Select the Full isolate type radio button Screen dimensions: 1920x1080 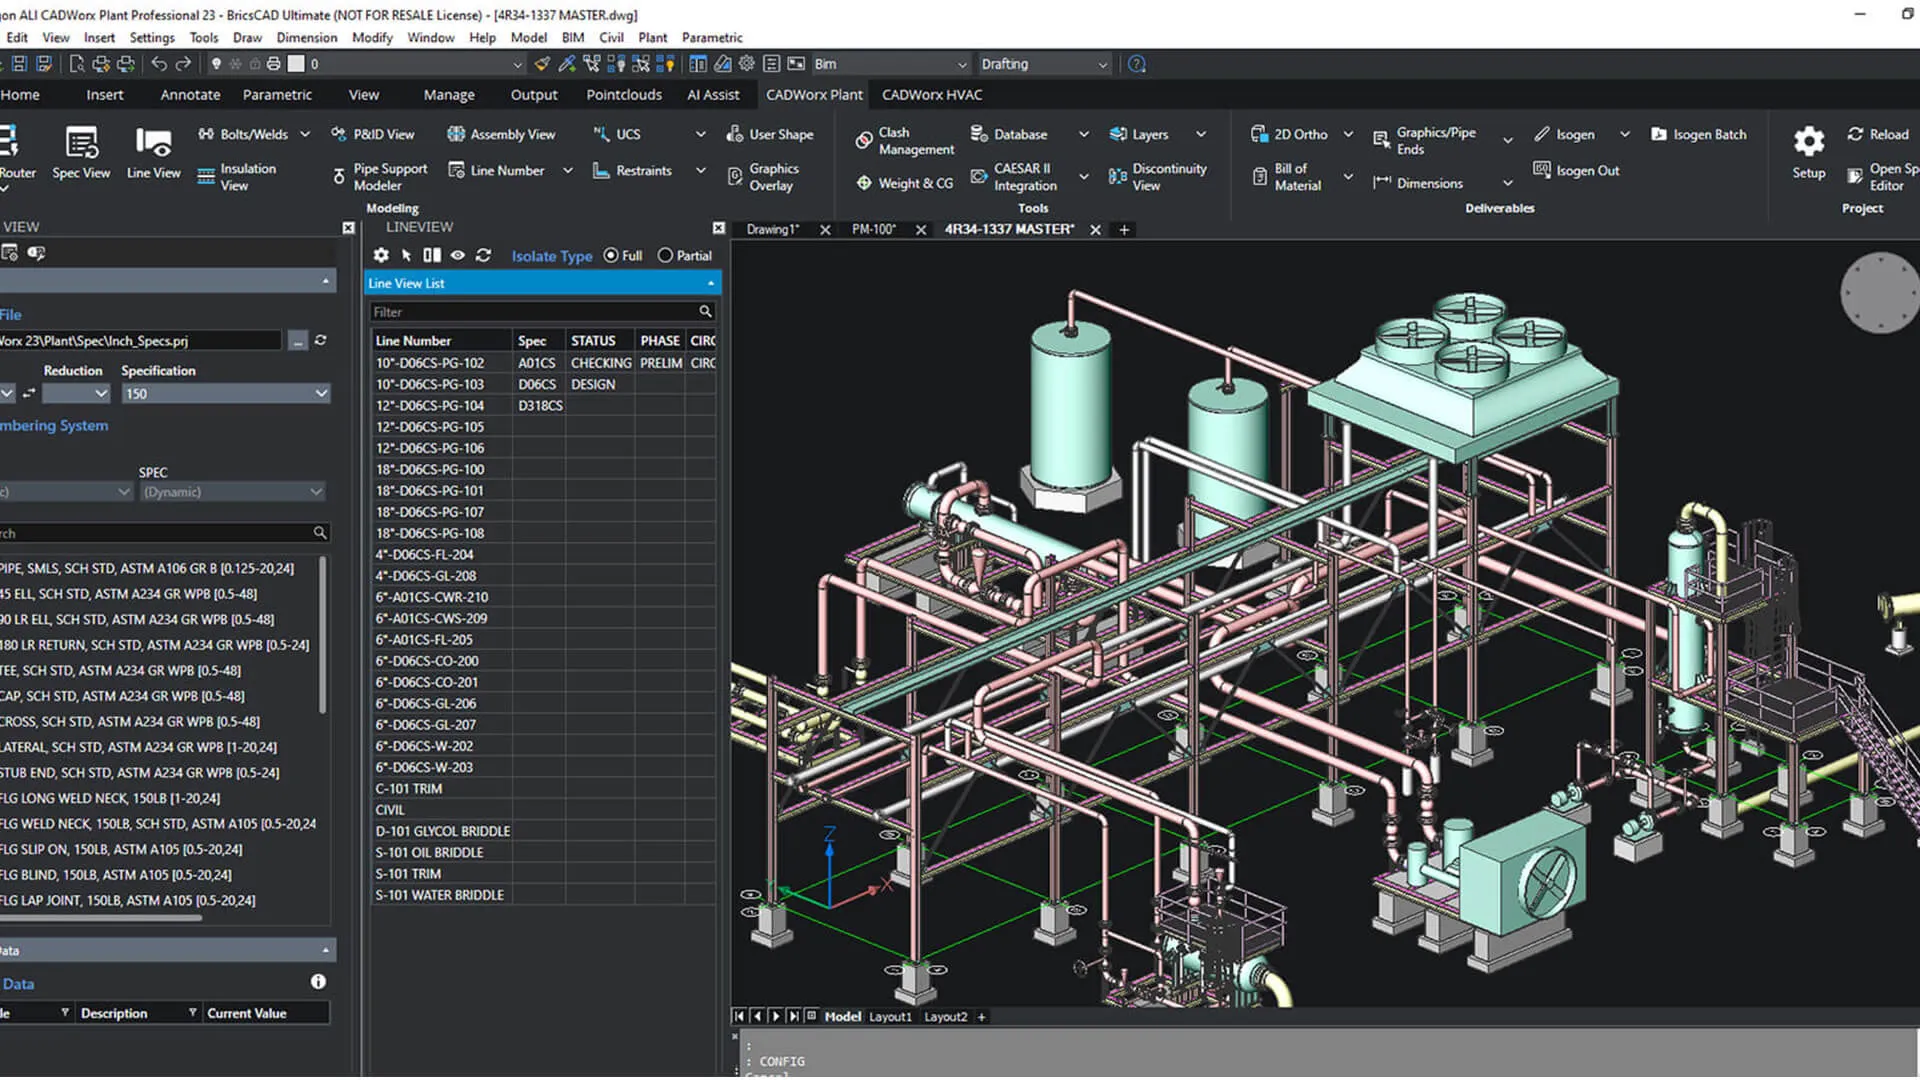[x=611, y=255]
